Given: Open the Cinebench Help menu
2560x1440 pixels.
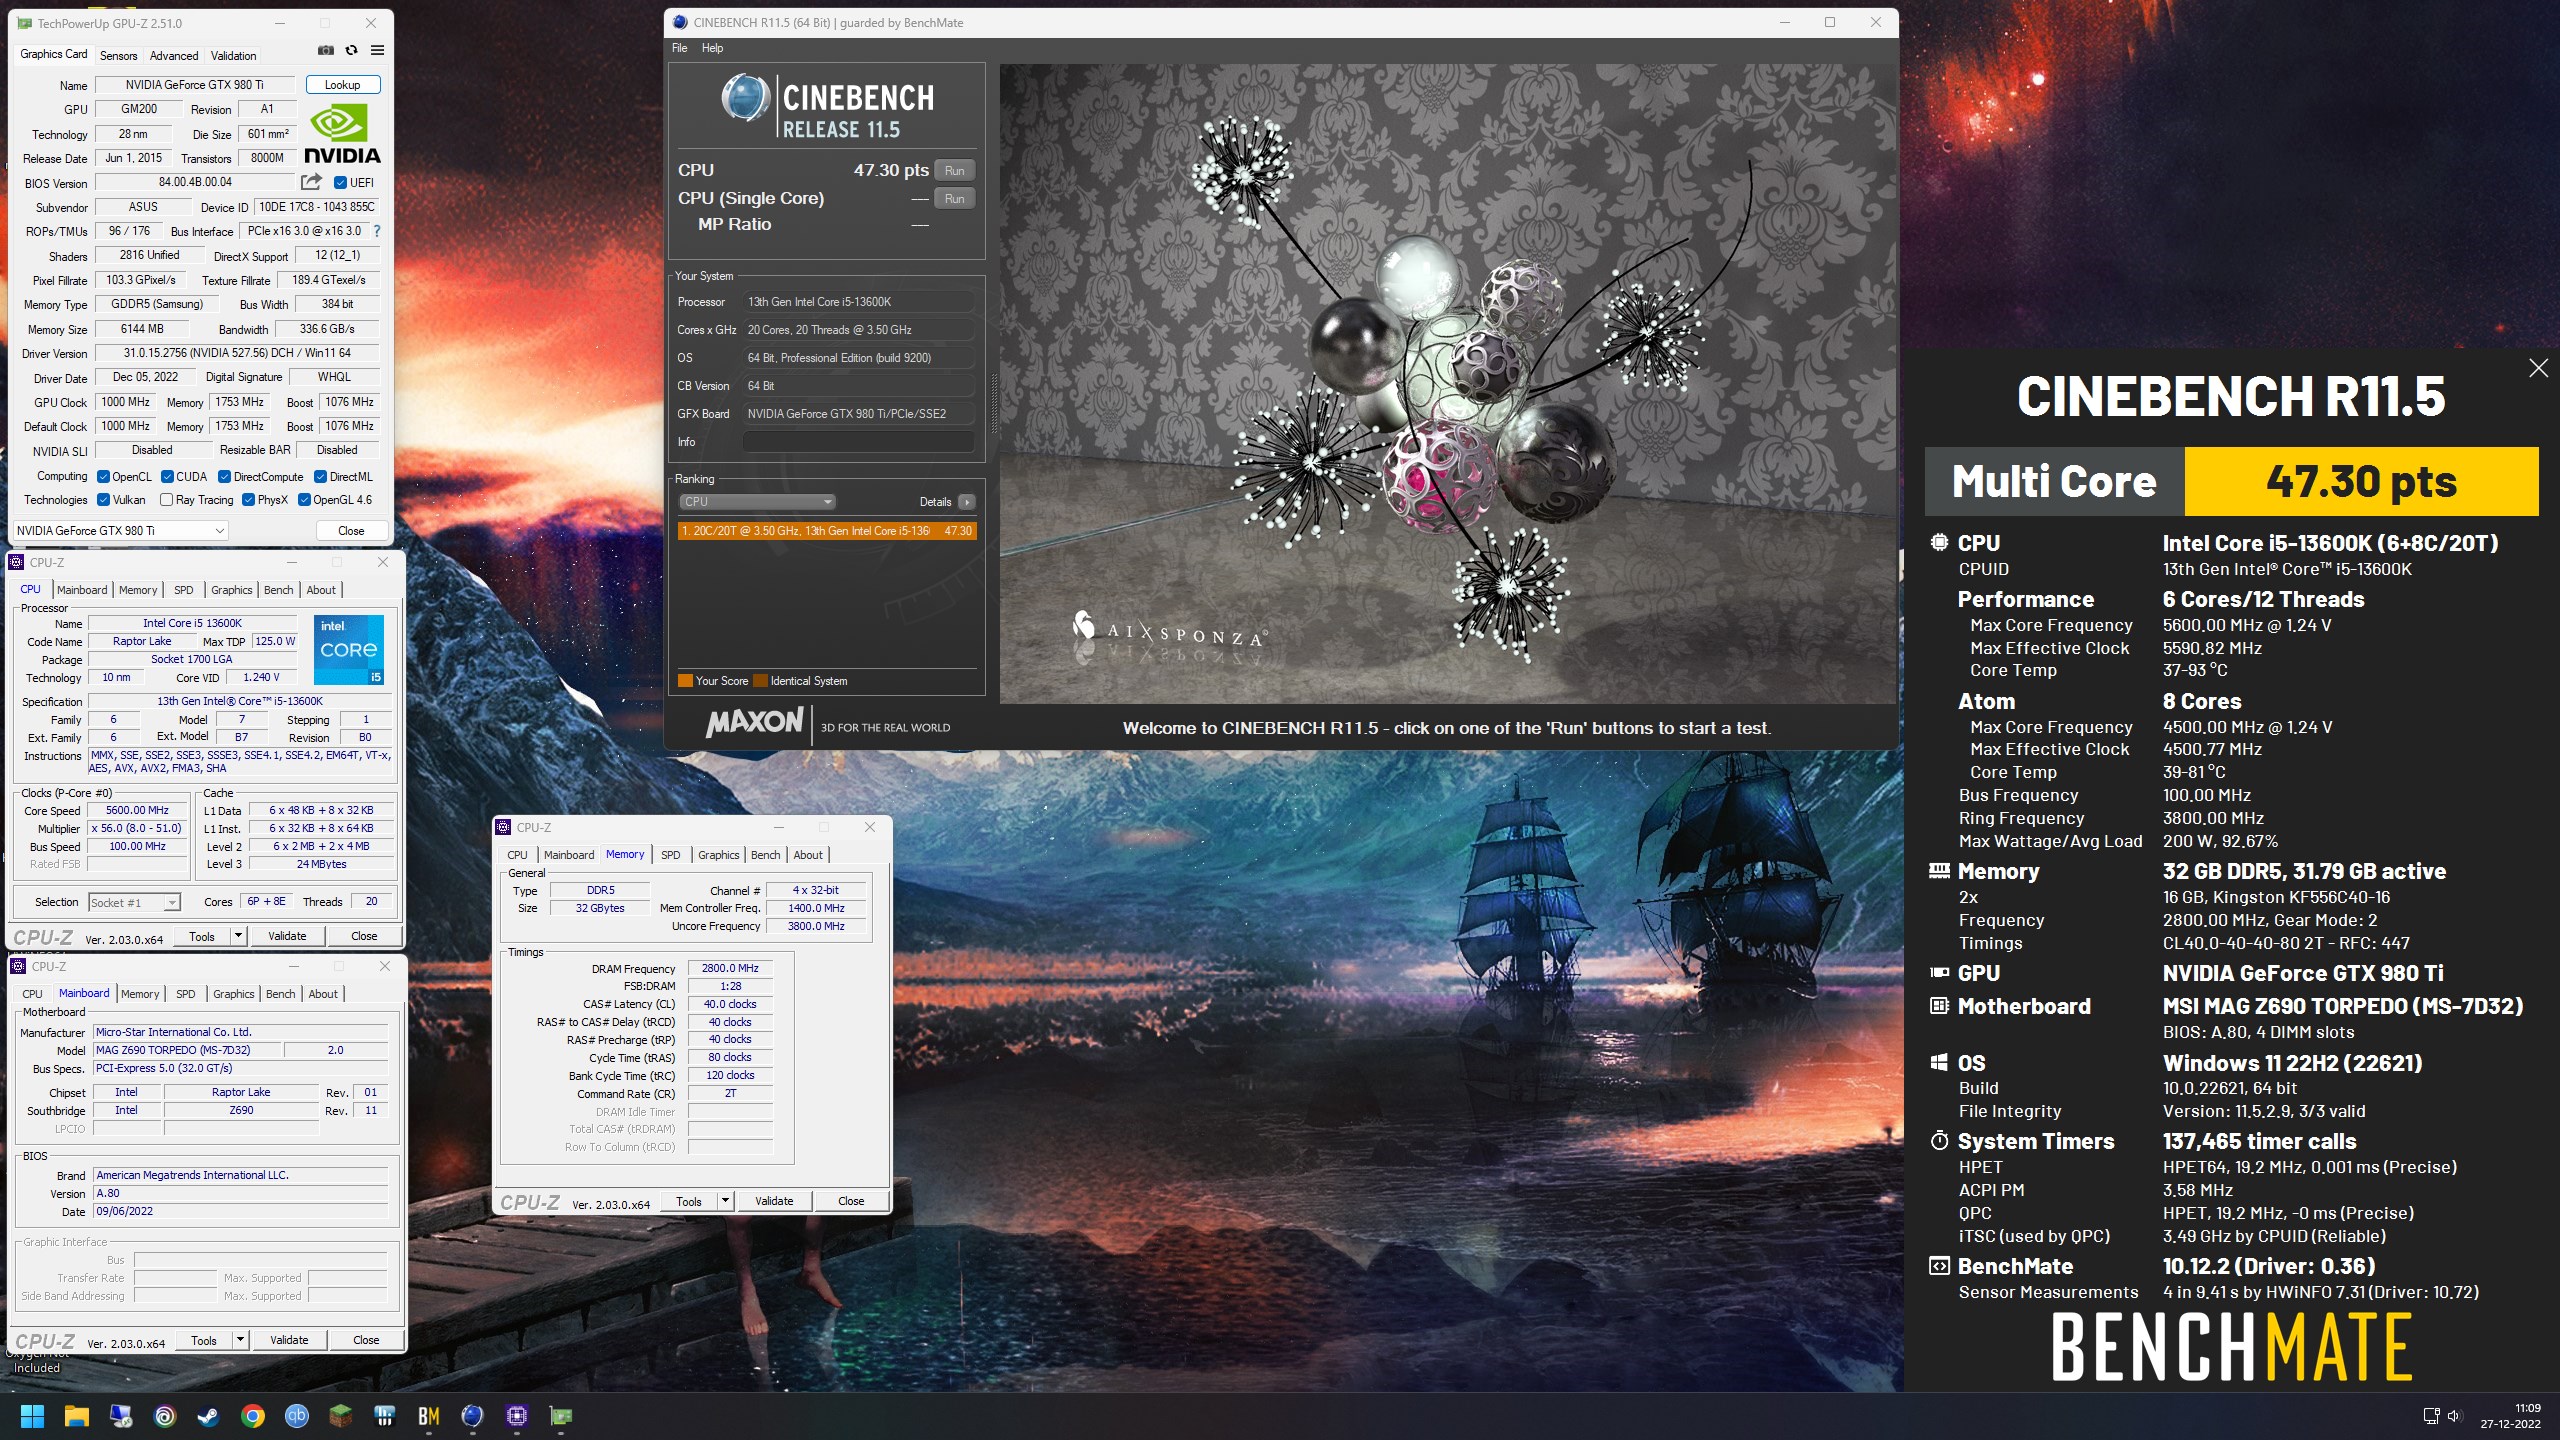Looking at the screenshot, I should coord(712,48).
